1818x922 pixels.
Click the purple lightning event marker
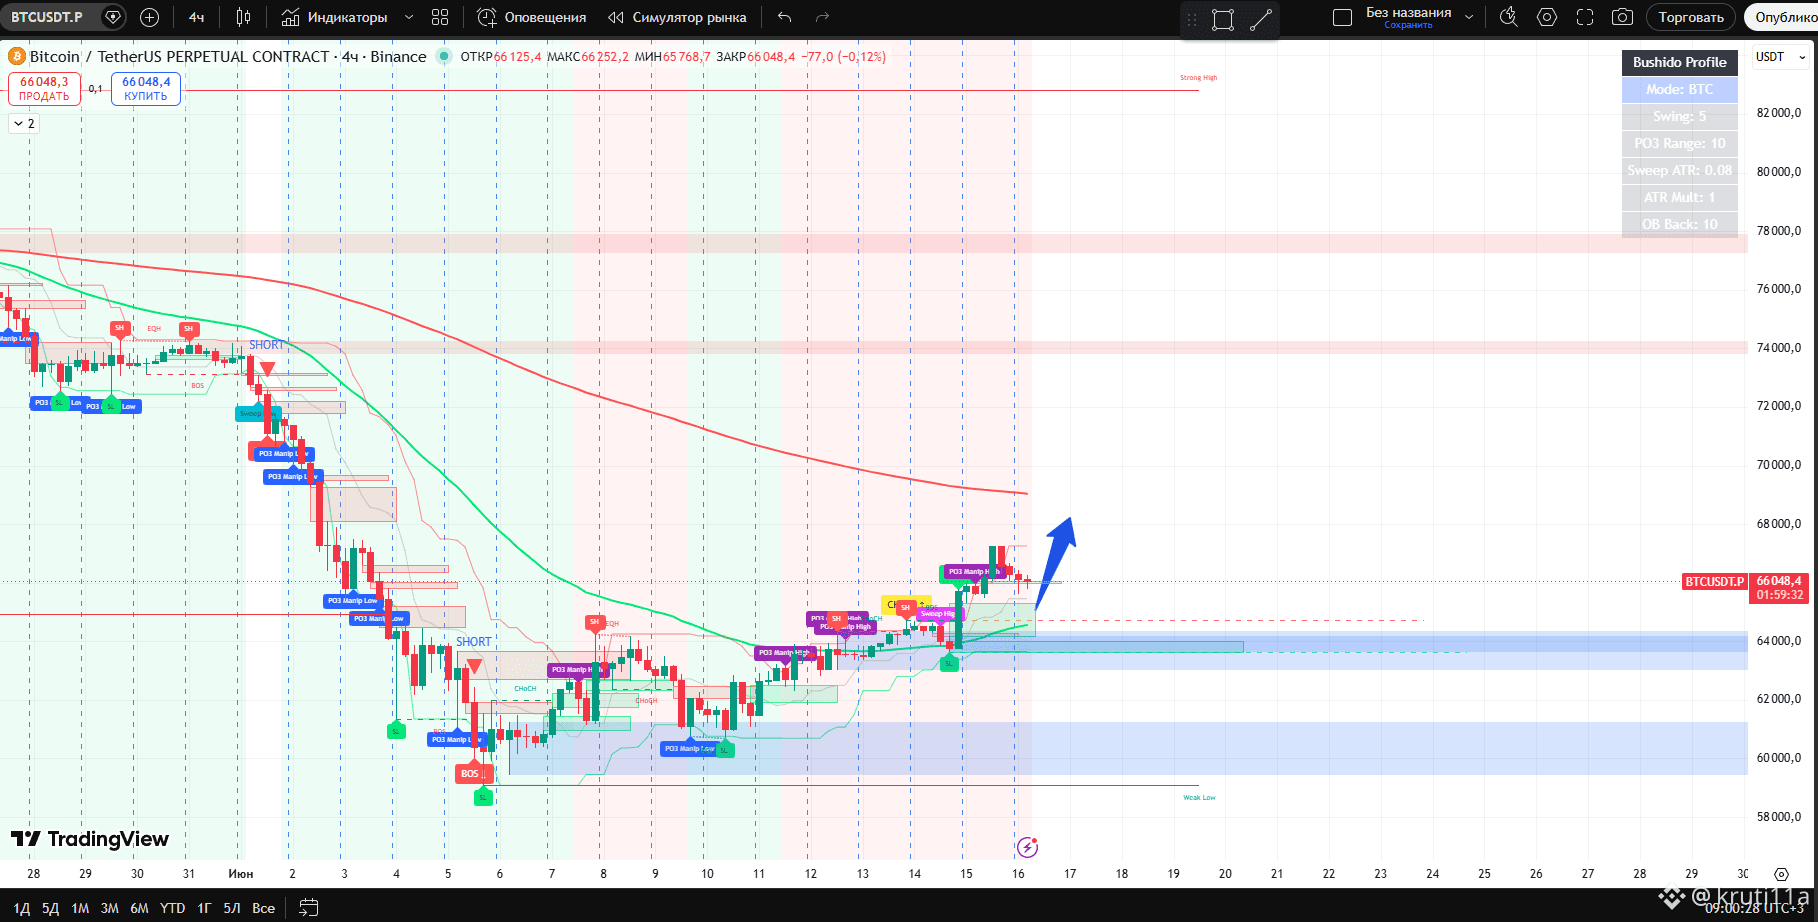(1027, 848)
